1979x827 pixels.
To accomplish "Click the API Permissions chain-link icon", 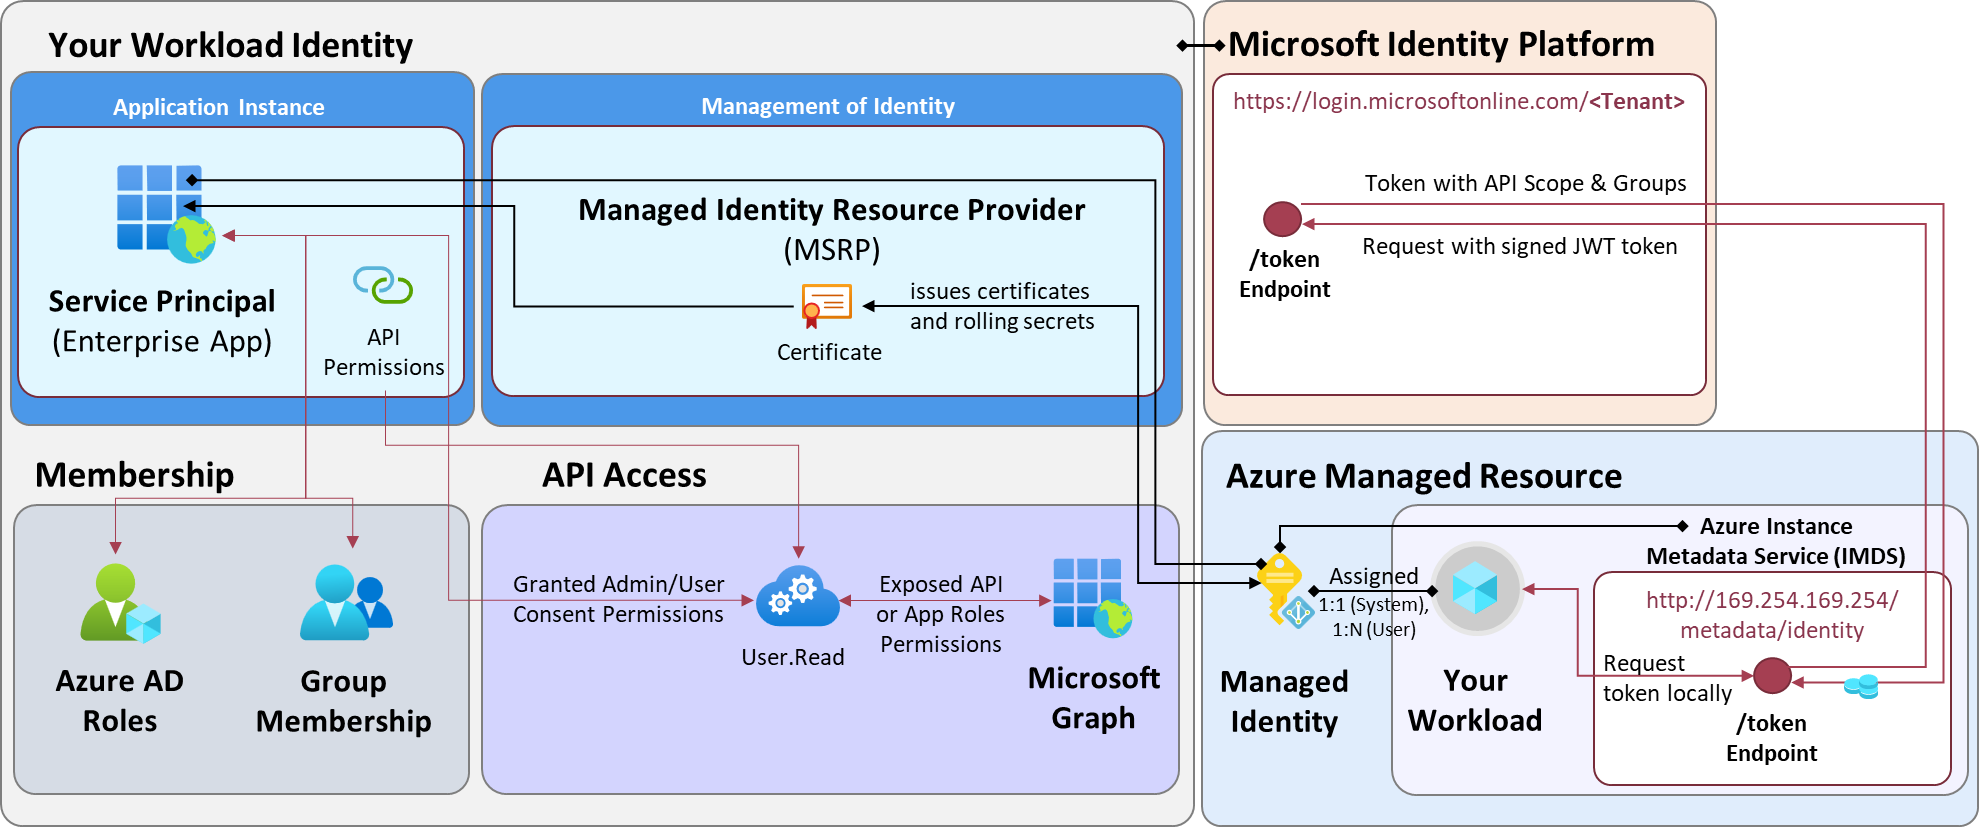I will [x=383, y=285].
